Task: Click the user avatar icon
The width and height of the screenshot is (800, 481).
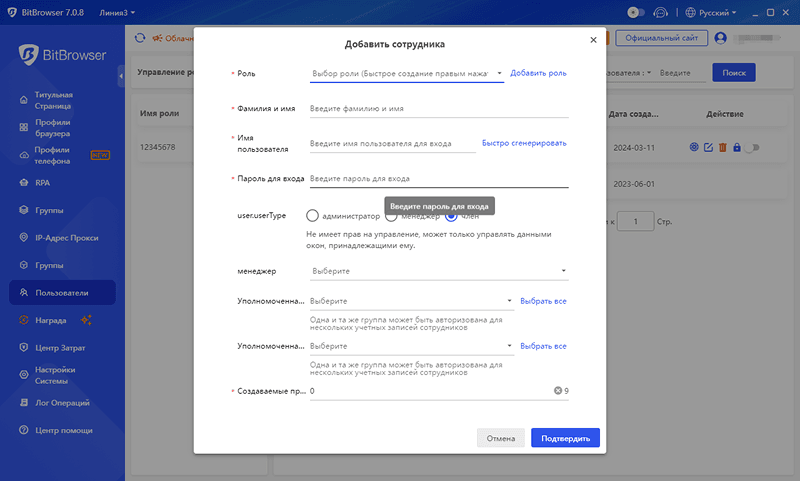Action: pyautogui.click(x=719, y=38)
